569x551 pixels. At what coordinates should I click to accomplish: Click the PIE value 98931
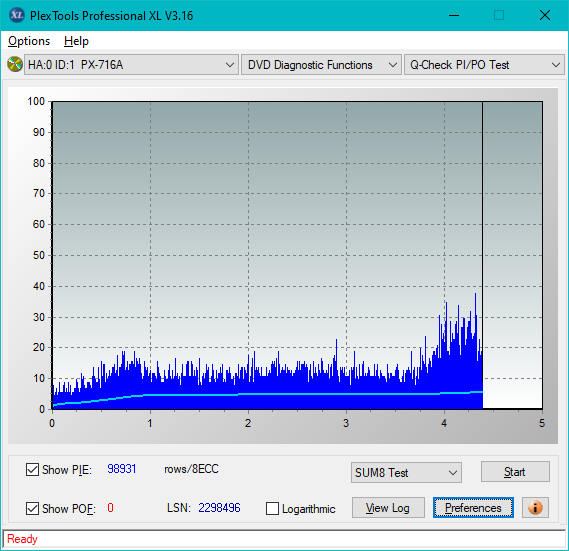[x=122, y=469]
